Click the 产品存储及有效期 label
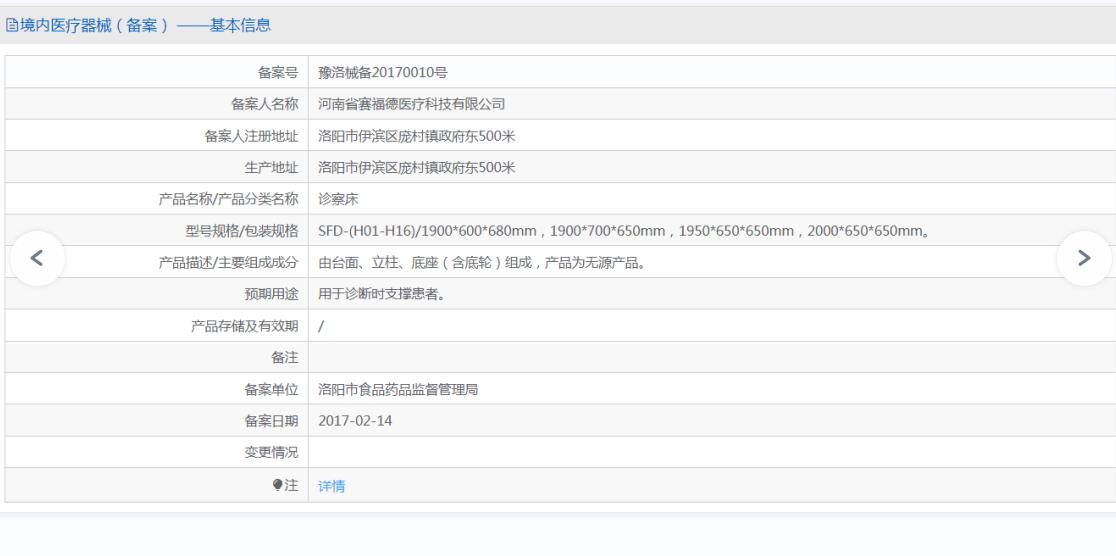The image size is (1116, 556). (x=245, y=326)
